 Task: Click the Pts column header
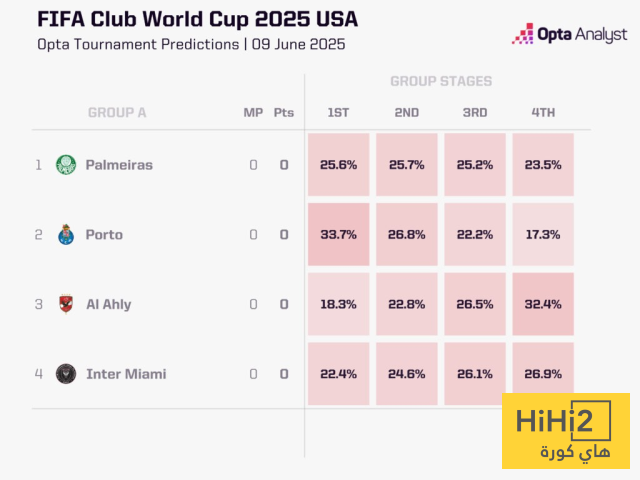click(284, 113)
